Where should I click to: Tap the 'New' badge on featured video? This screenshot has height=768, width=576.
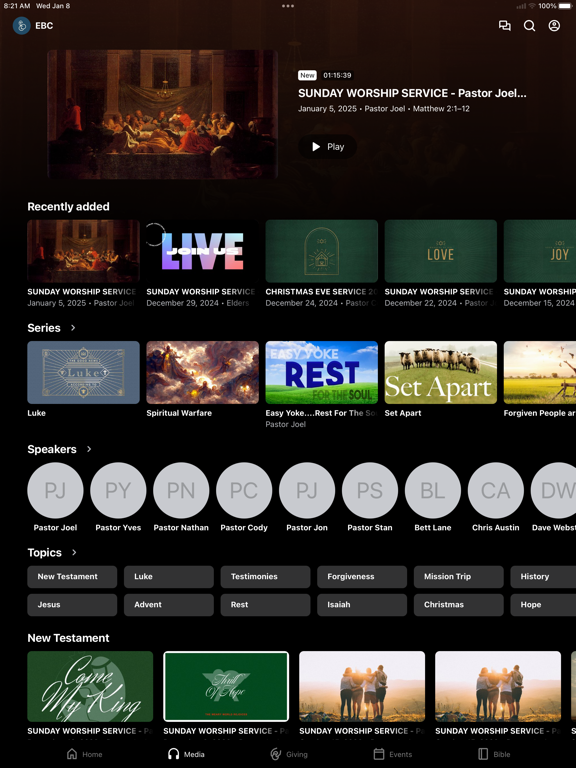coord(307,75)
